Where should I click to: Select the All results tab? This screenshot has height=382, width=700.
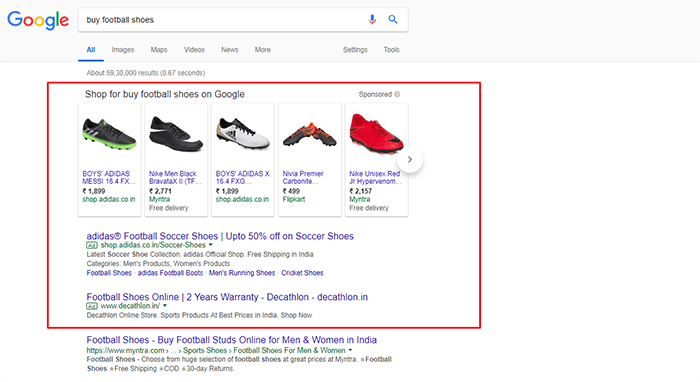[91, 50]
